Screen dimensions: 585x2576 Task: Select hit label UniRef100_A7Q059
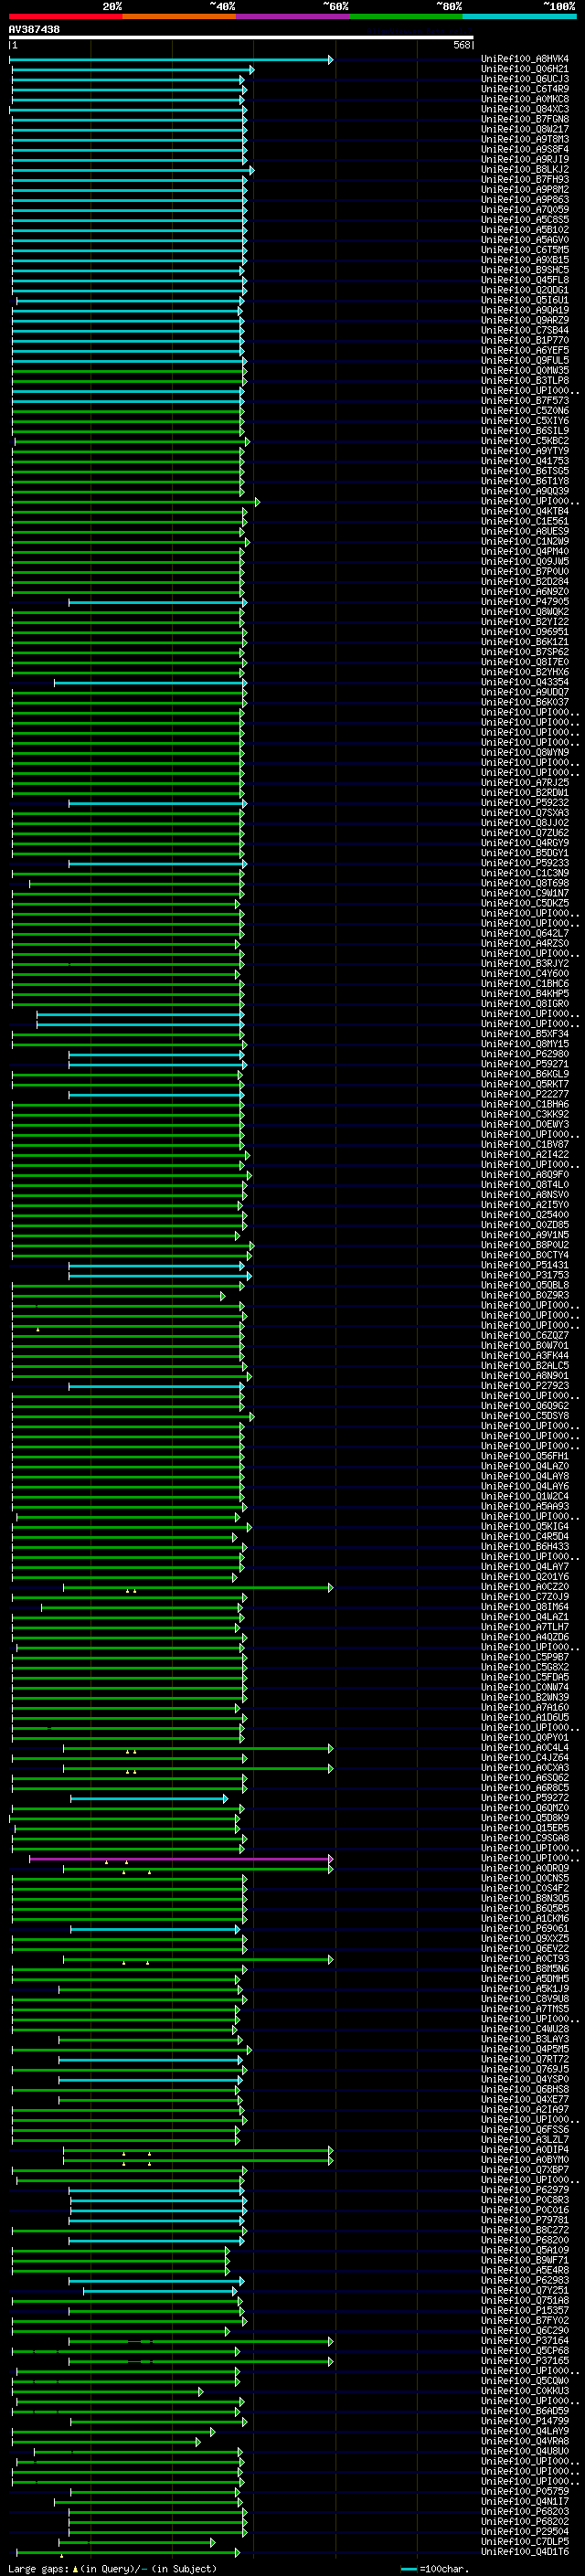525,210
